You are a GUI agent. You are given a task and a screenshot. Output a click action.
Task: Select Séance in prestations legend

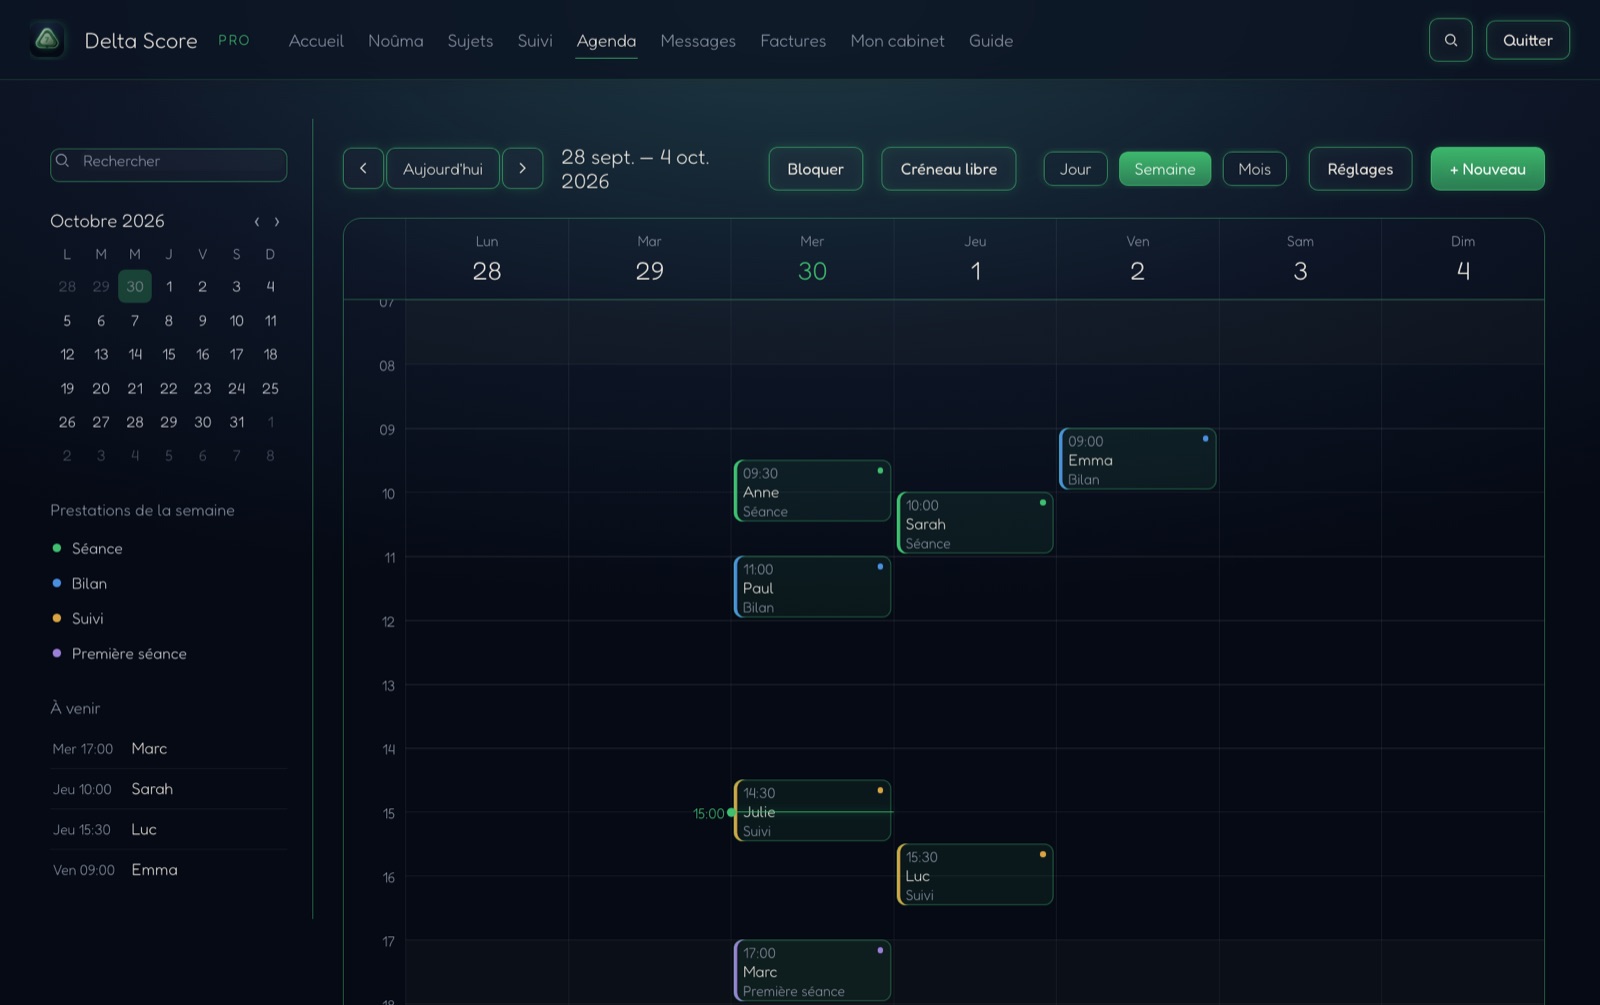(87, 548)
